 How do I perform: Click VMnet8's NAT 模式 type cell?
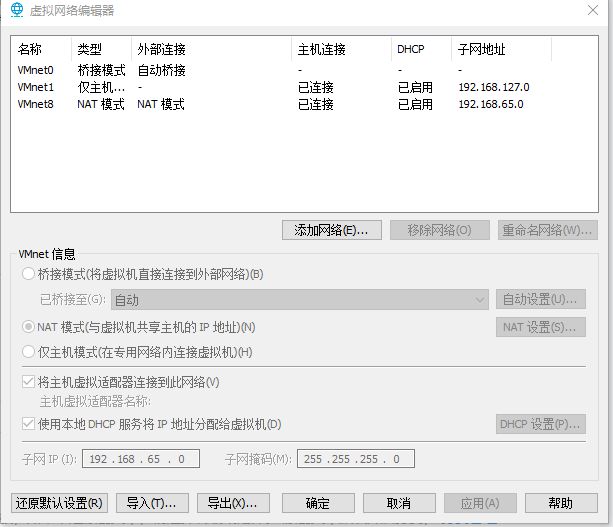point(101,104)
